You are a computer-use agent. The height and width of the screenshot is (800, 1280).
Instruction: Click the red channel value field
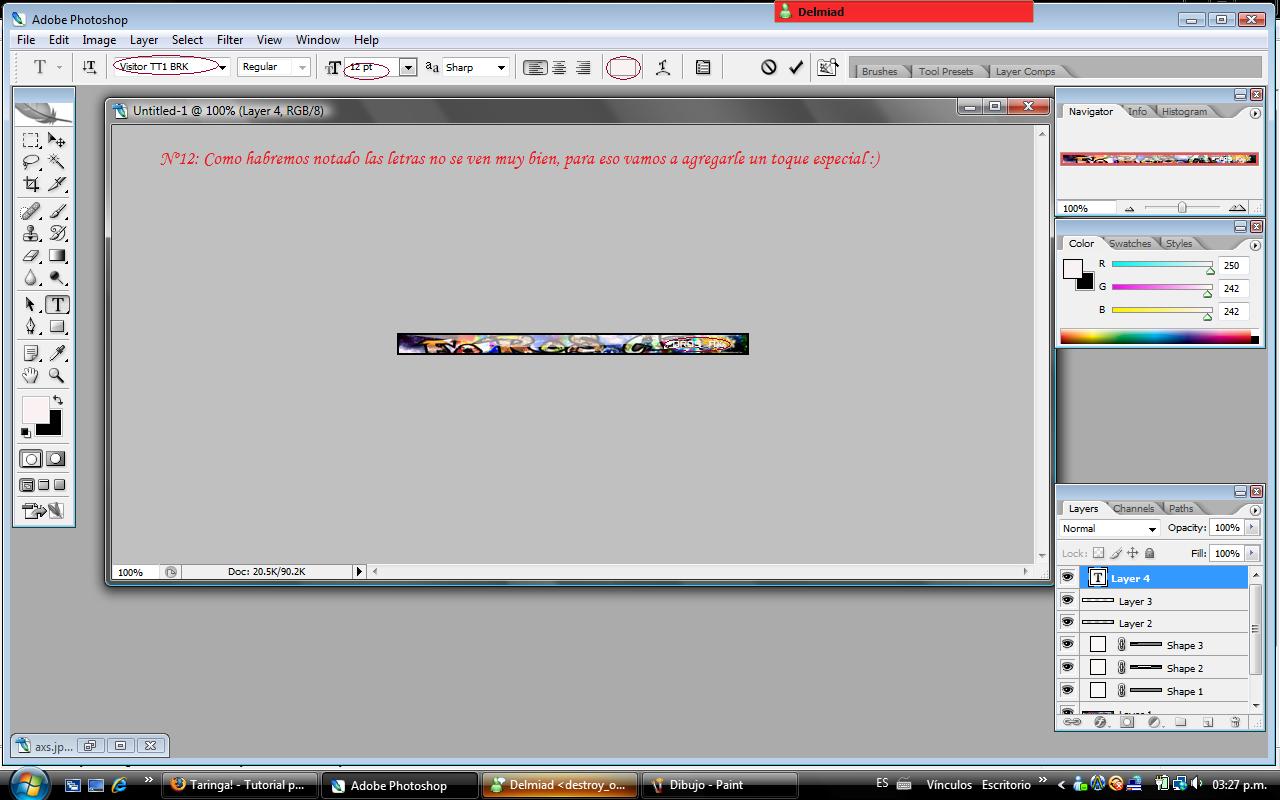click(1234, 266)
